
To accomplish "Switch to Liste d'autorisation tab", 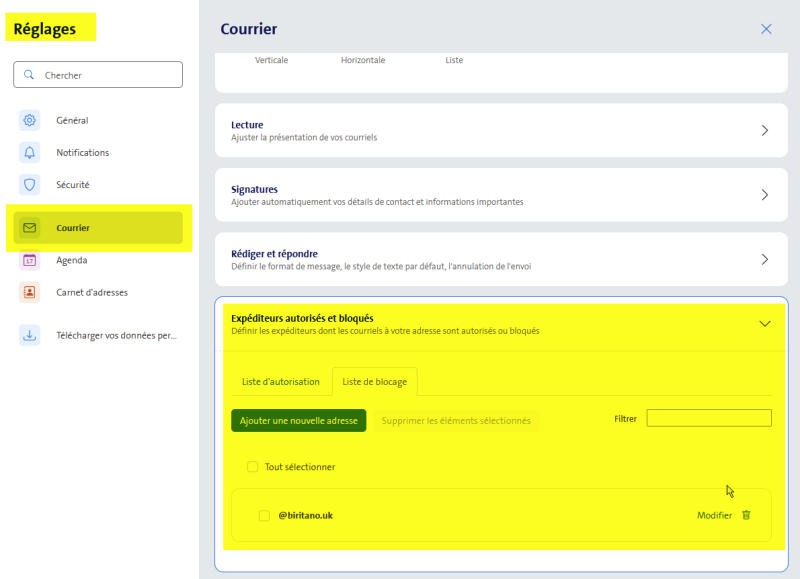I will click(281, 382).
